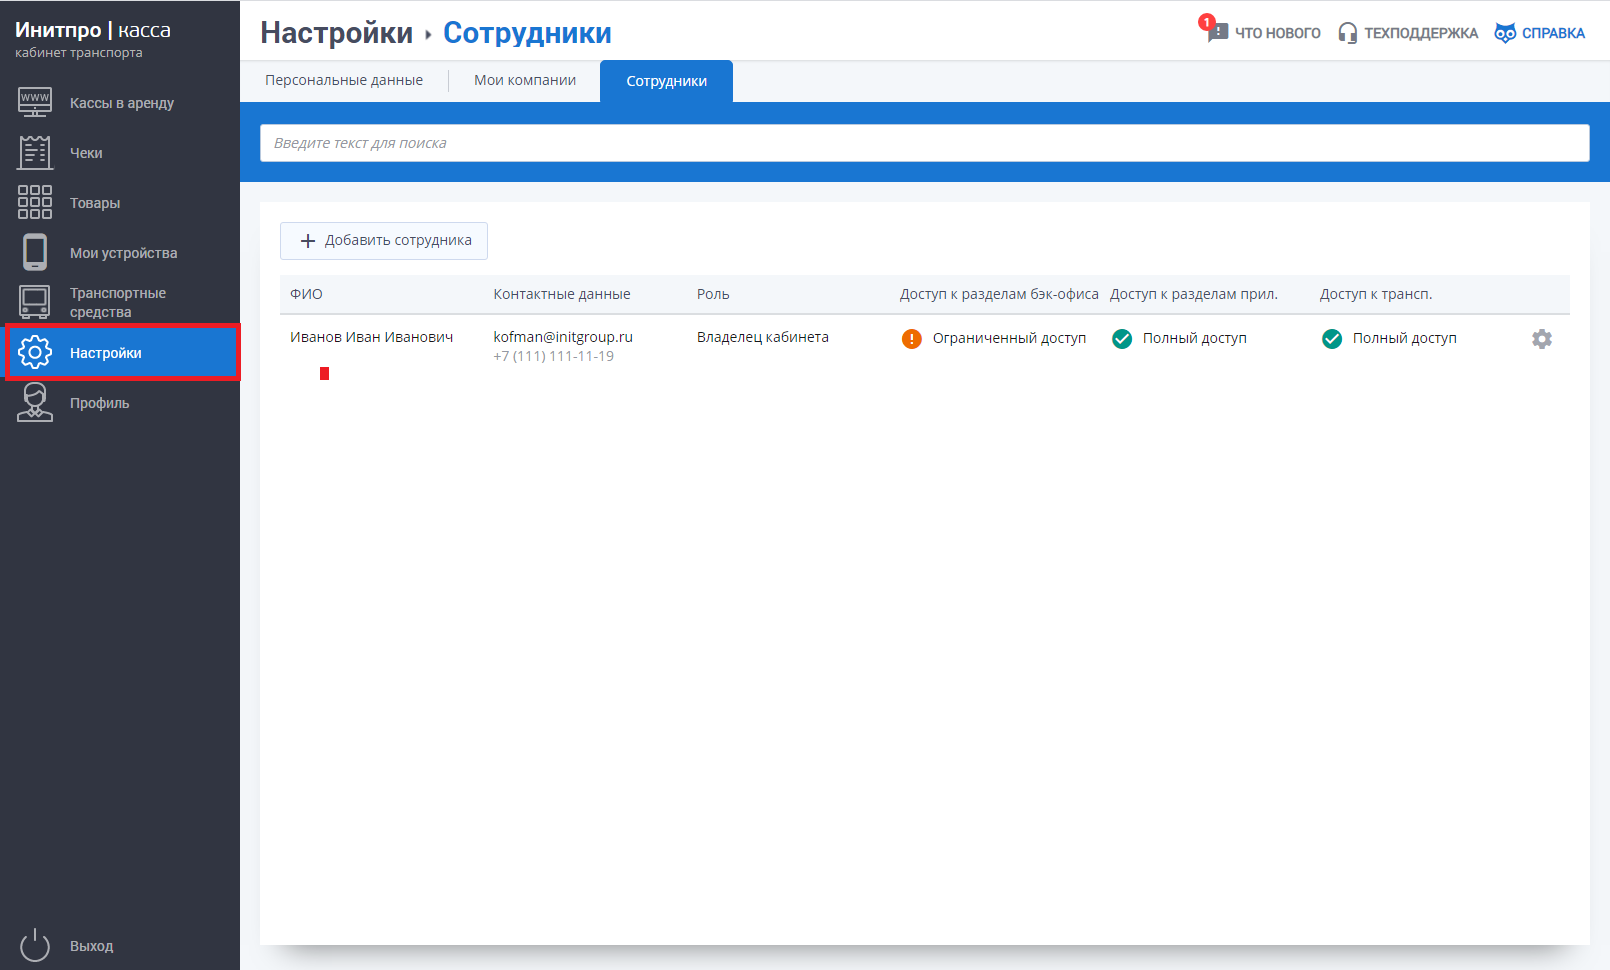Viewport: 1610px width, 970px height.
Task: Click green checkmark in Доступ к разделам прил. column
Action: [1122, 339]
